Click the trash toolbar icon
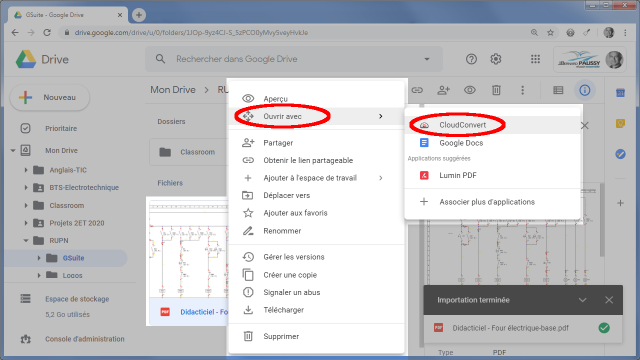 (496, 90)
